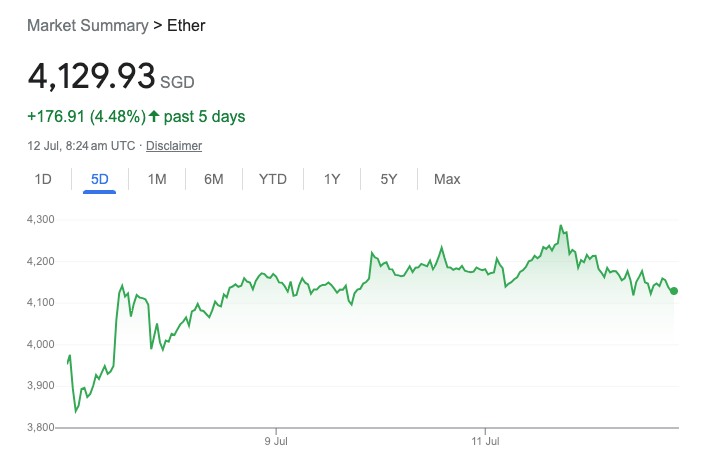
Task: Click the green endpoint dot on the chart
Action: 674,291
